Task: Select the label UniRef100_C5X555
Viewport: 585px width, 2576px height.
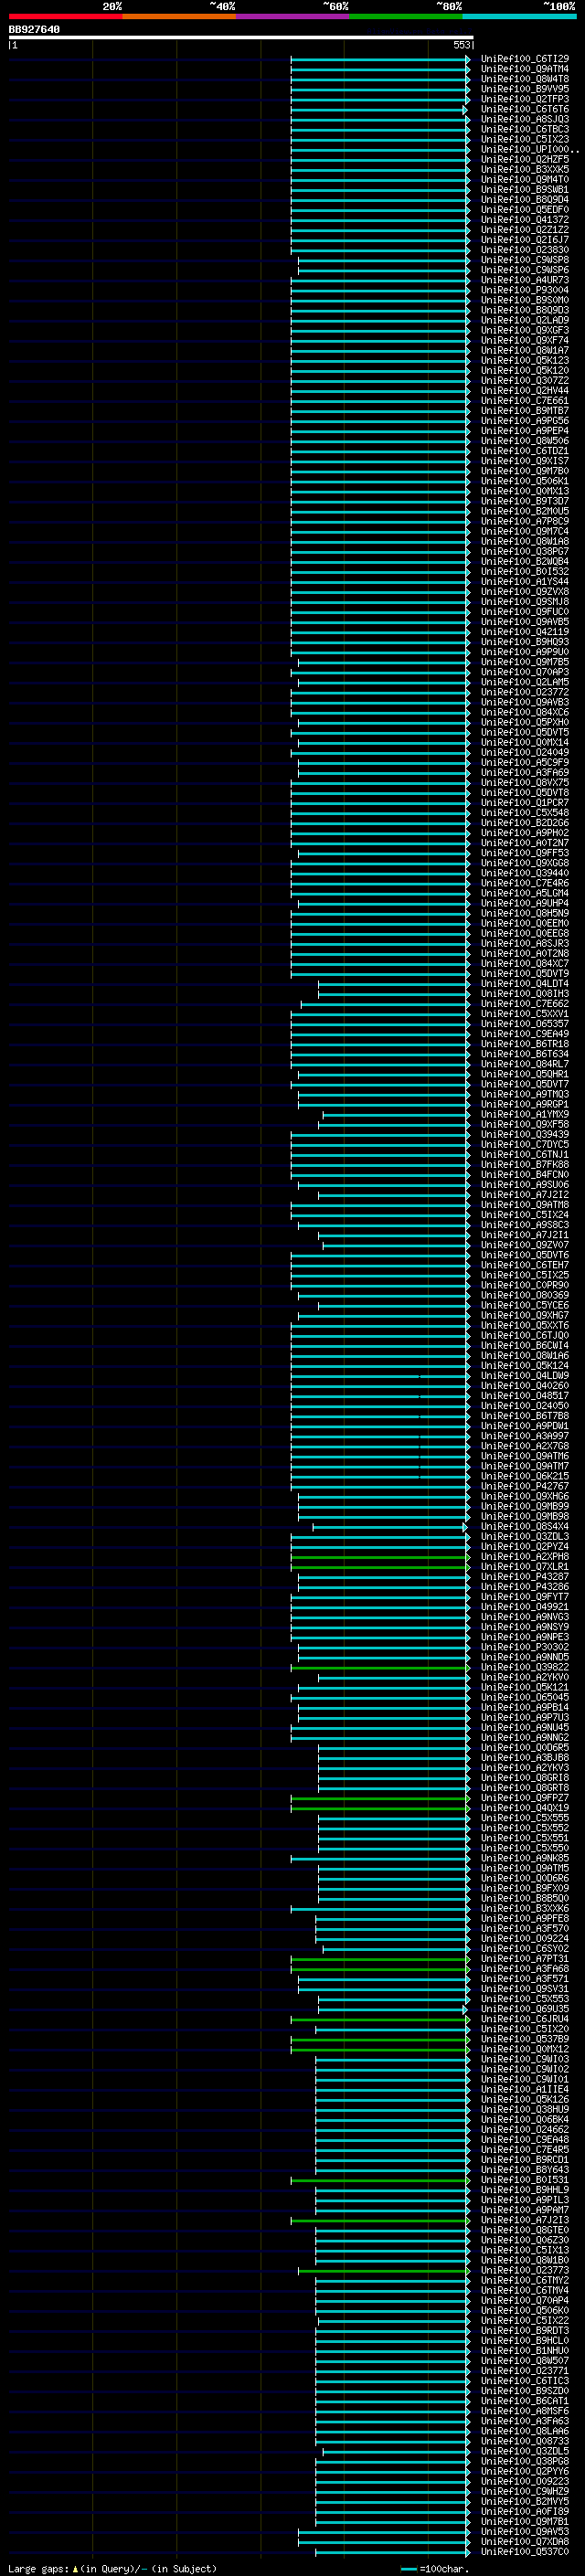Action: coord(524,1819)
